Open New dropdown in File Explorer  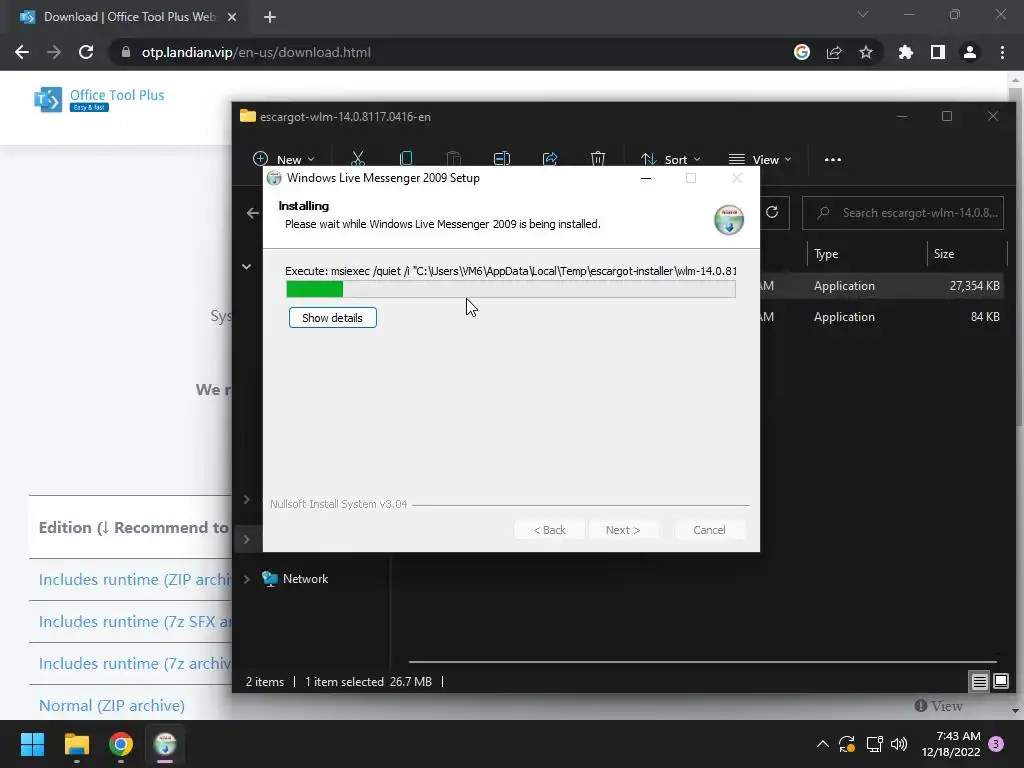284,159
